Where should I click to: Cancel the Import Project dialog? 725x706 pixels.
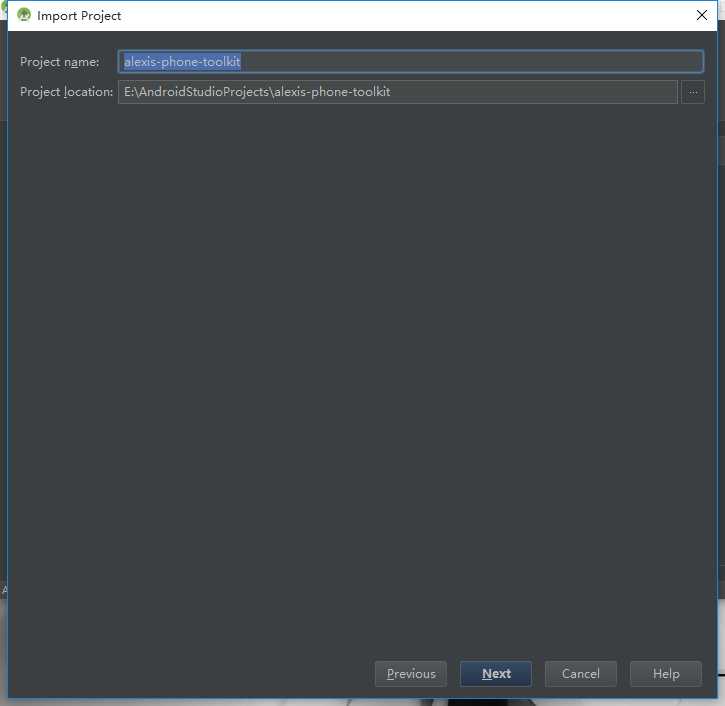tap(581, 674)
